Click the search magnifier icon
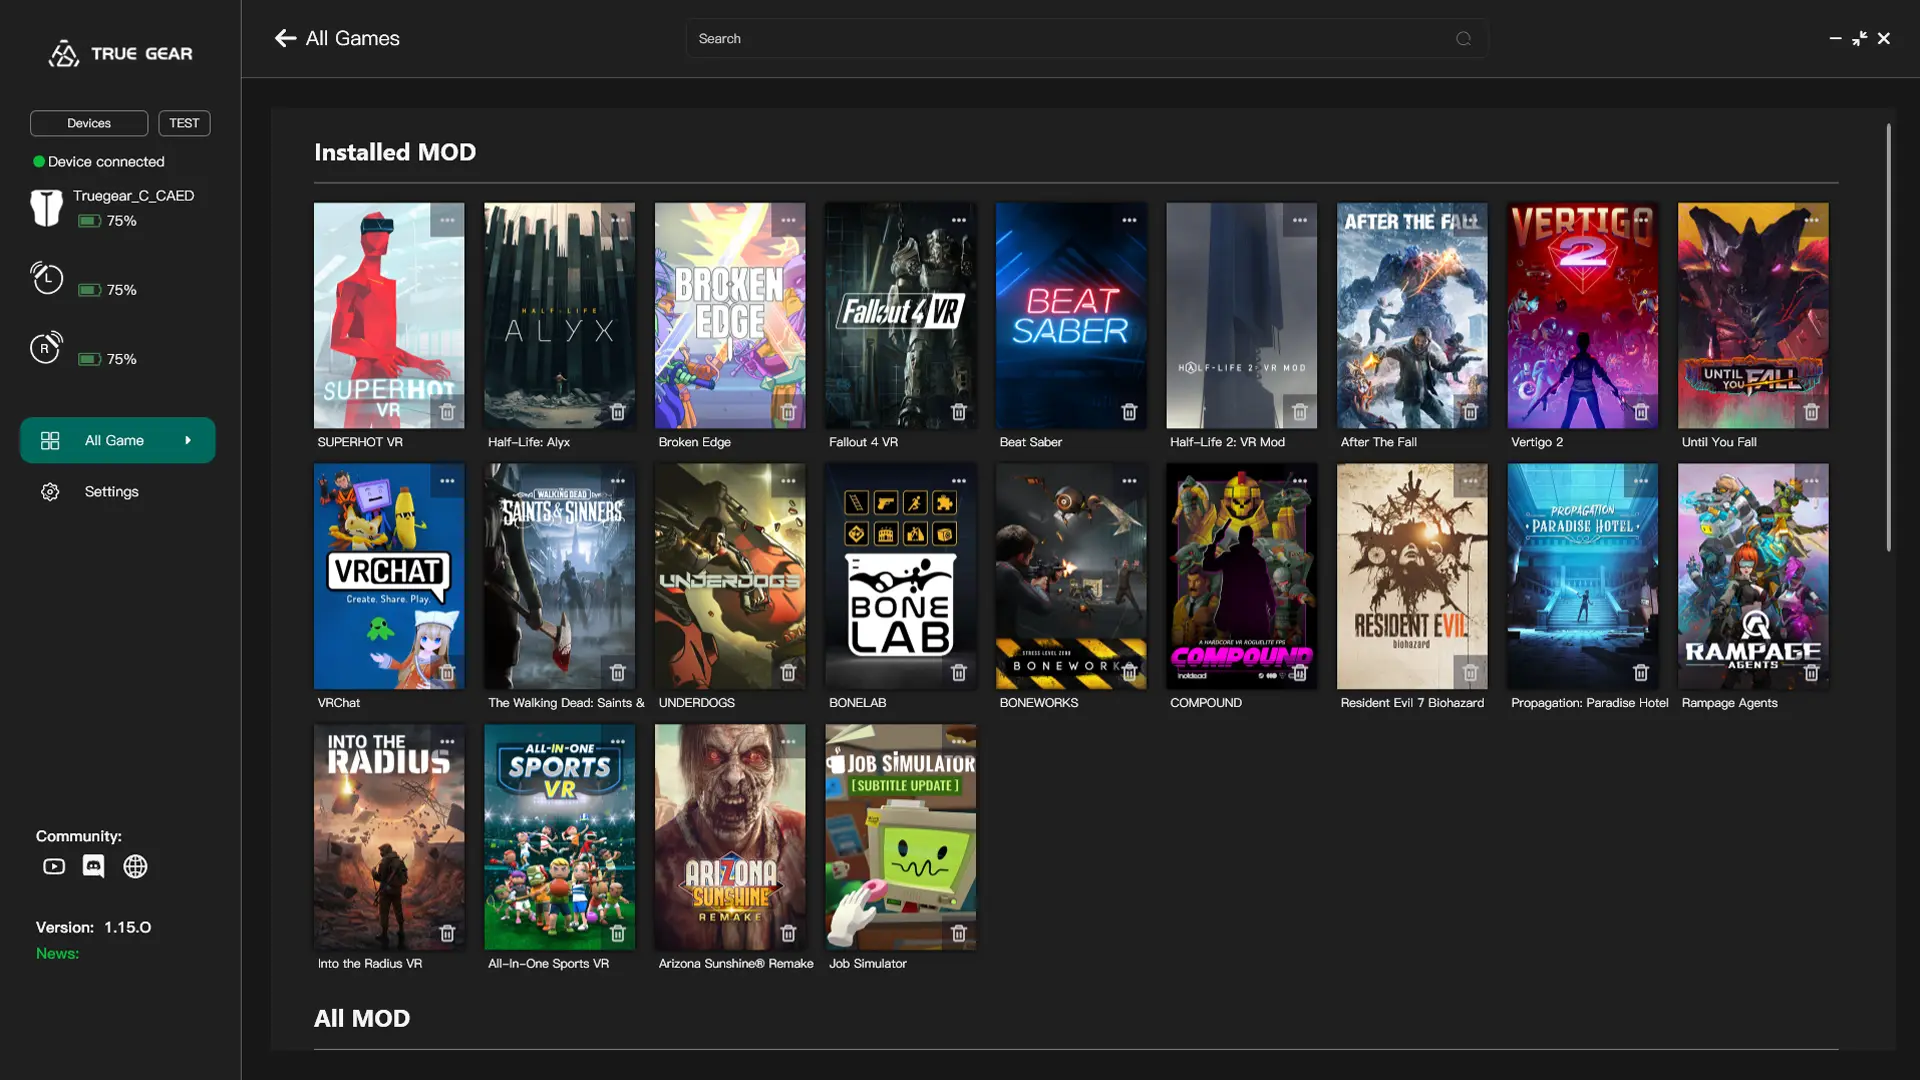 (1463, 39)
